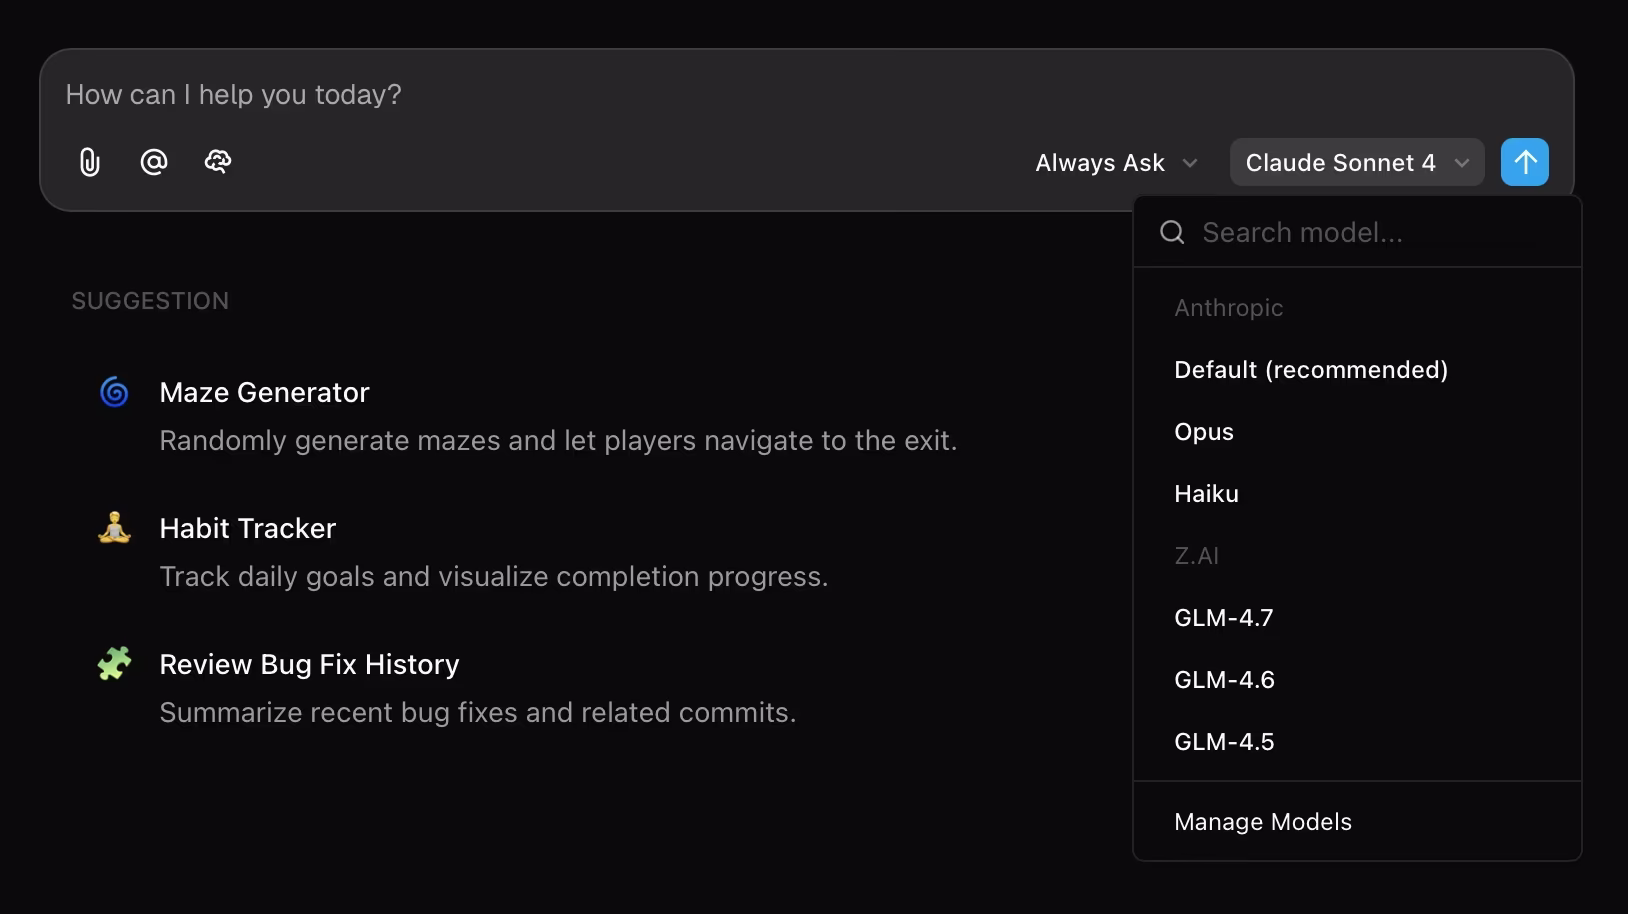Screen dimensions: 1628x914
Task: Click the search magnifier icon
Action: tap(1172, 233)
